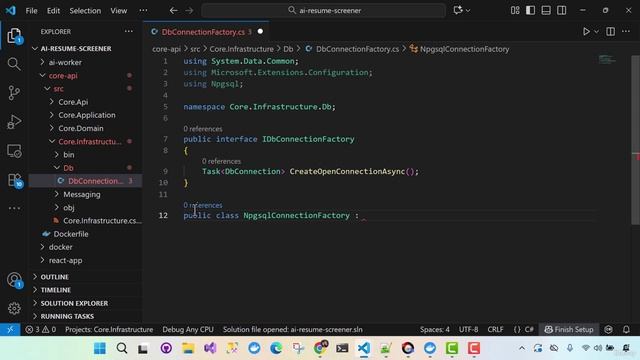This screenshot has width=640, height=360.
Task: Open the Run and Debug view
Action: coord(14,122)
